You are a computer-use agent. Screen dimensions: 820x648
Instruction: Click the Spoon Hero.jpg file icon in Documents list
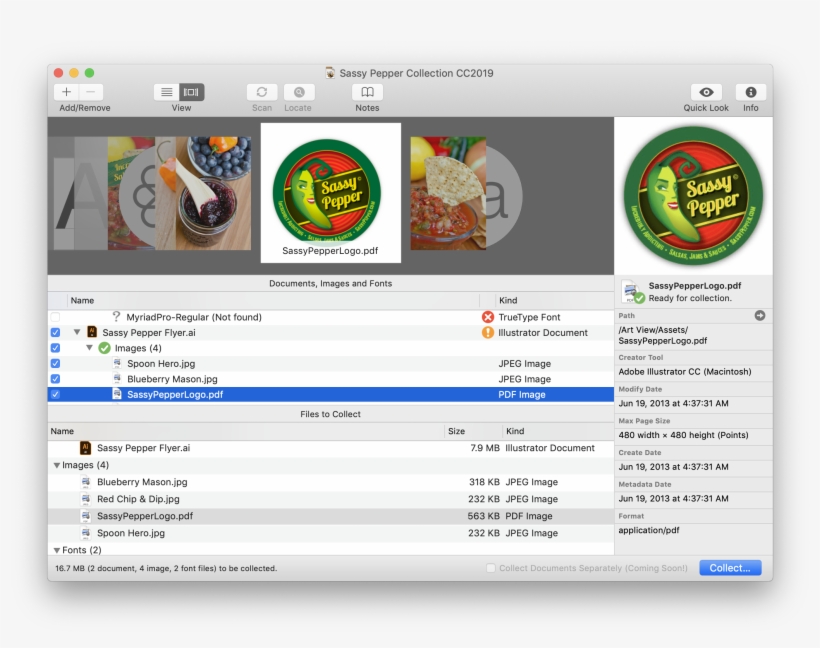(x=117, y=363)
